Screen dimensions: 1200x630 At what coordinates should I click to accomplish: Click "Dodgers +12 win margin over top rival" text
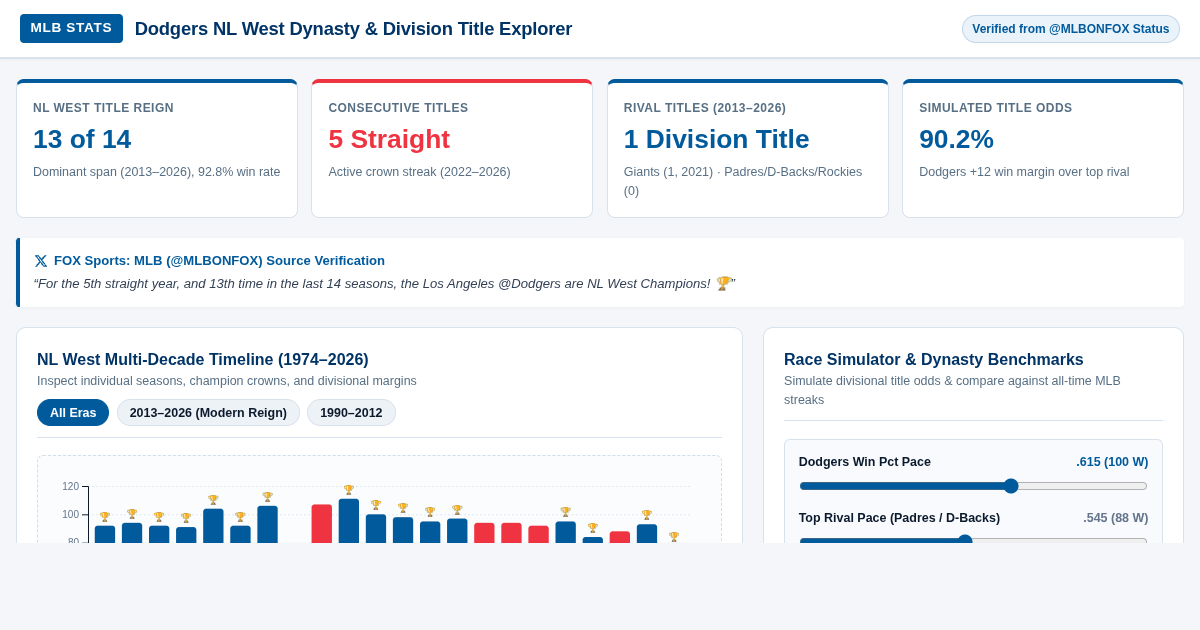[1024, 172]
